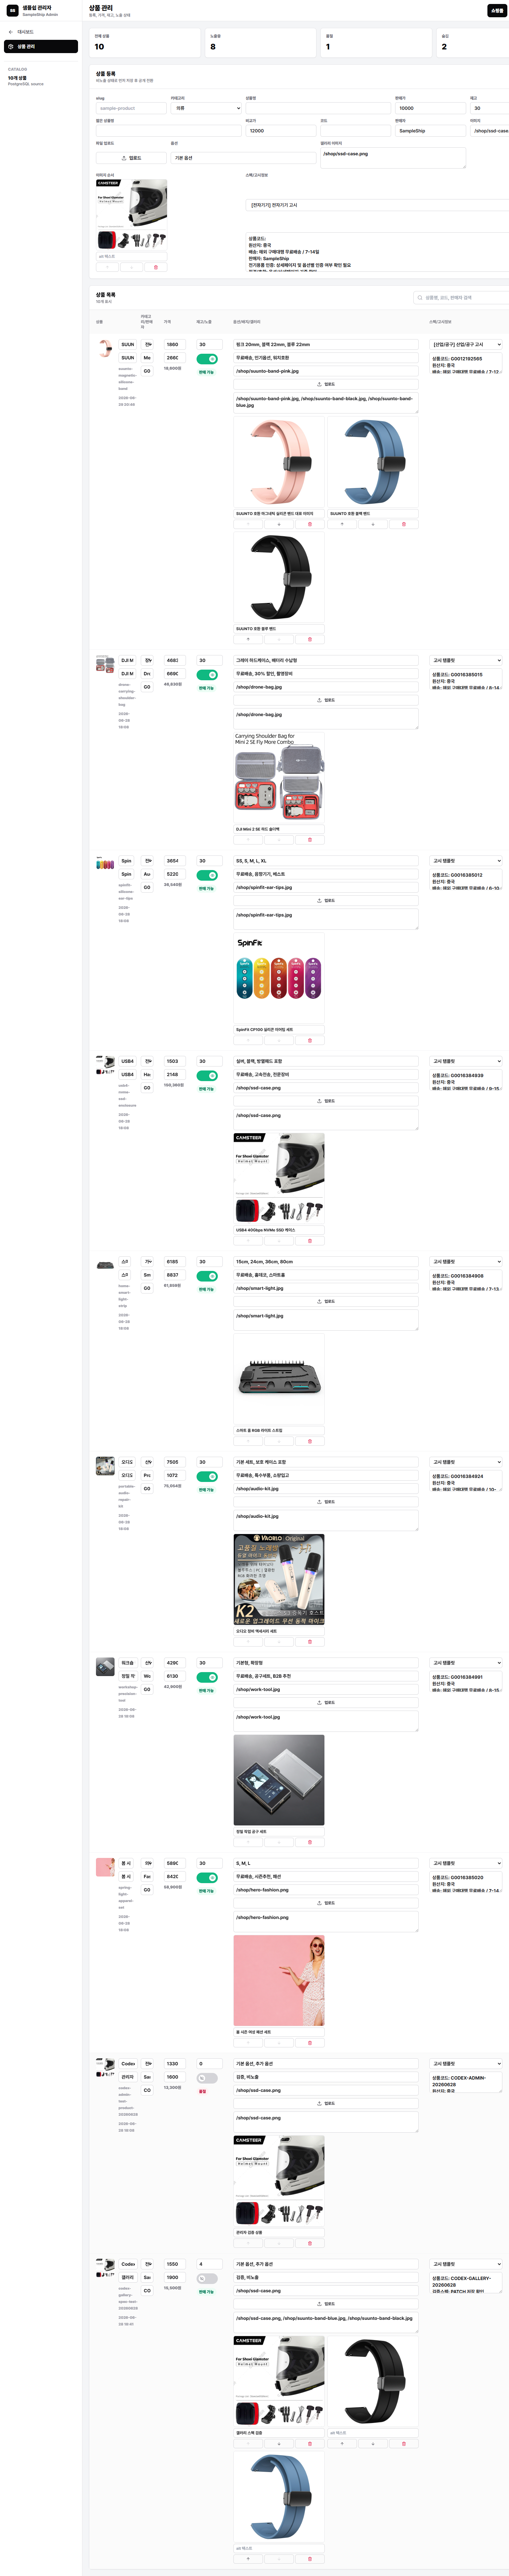Delete the USB4 SSD case row image
This screenshot has width=509, height=2576.
(310, 1241)
